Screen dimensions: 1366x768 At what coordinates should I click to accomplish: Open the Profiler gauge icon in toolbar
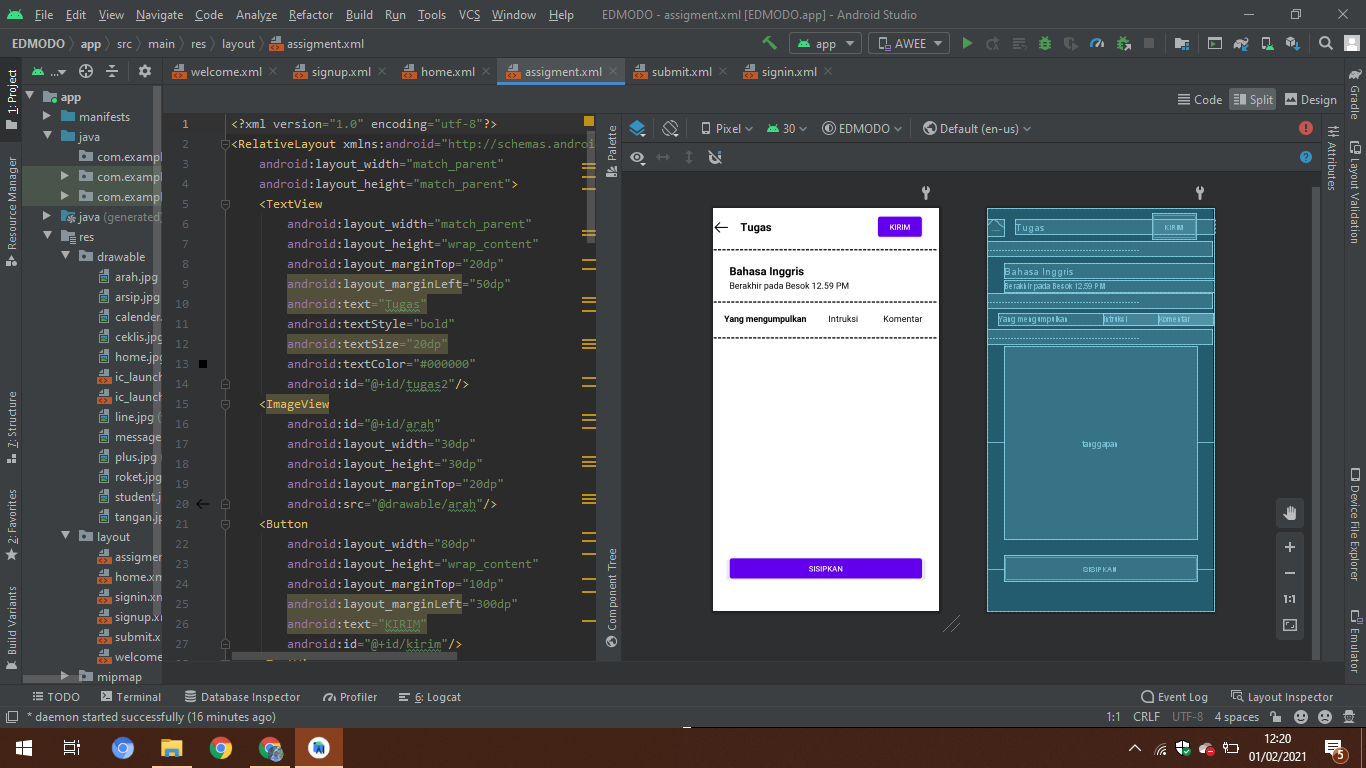[1097, 43]
